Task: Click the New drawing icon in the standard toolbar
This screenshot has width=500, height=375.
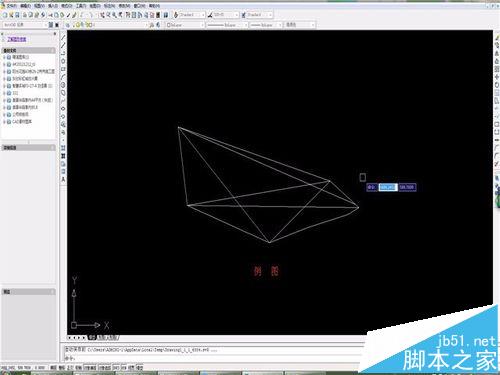Action: coord(5,15)
